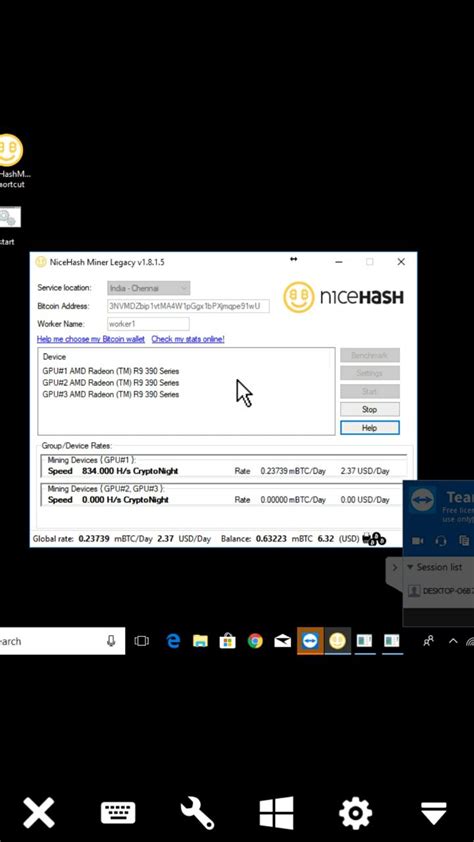
Task: Click the Device column header
Action: 54,357
